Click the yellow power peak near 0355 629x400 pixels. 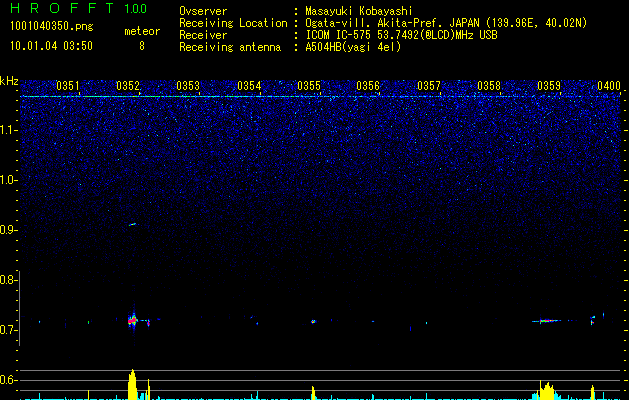[x=313, y=393]
